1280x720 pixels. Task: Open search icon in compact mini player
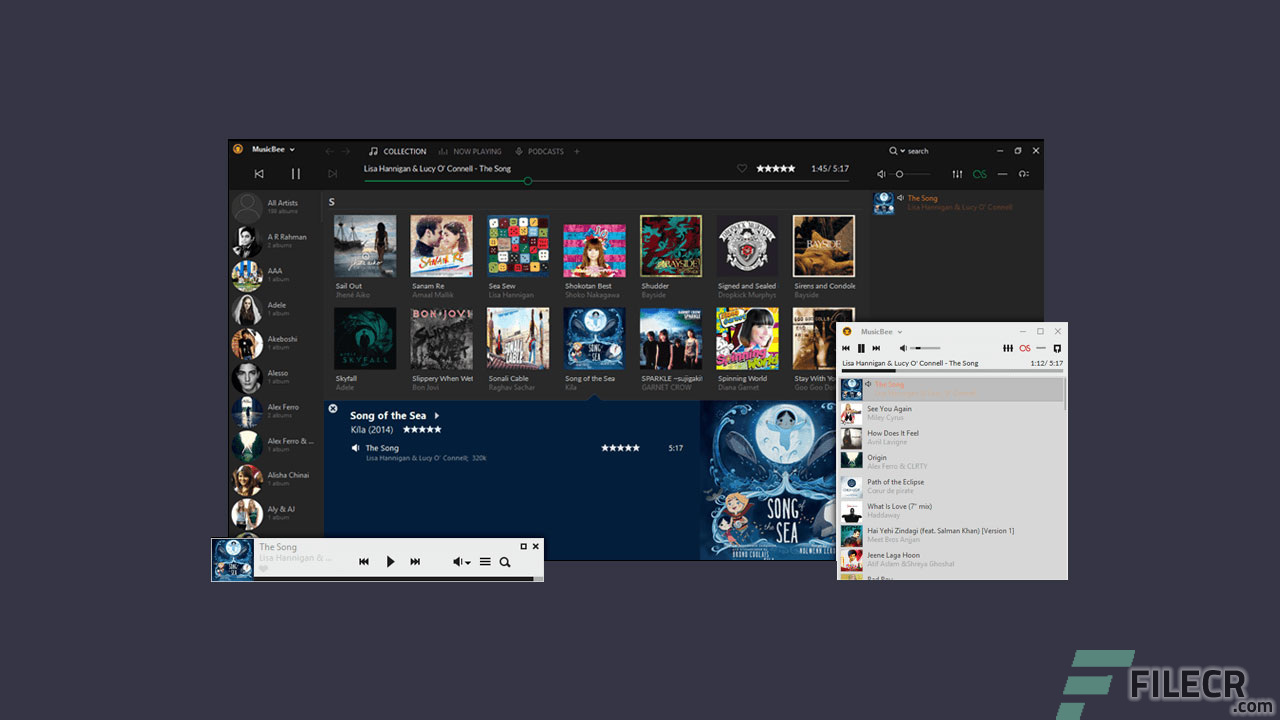(x=505, y=562)
